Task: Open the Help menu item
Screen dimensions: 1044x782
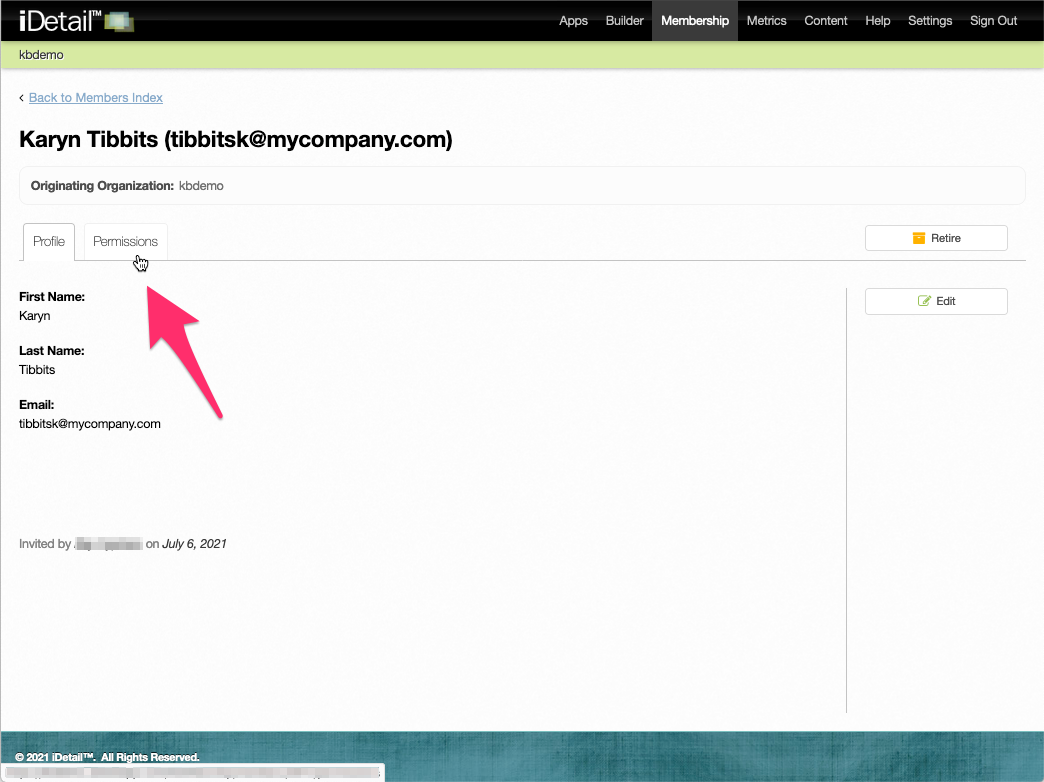Action: pyautogui.click(x=878, y=21)
